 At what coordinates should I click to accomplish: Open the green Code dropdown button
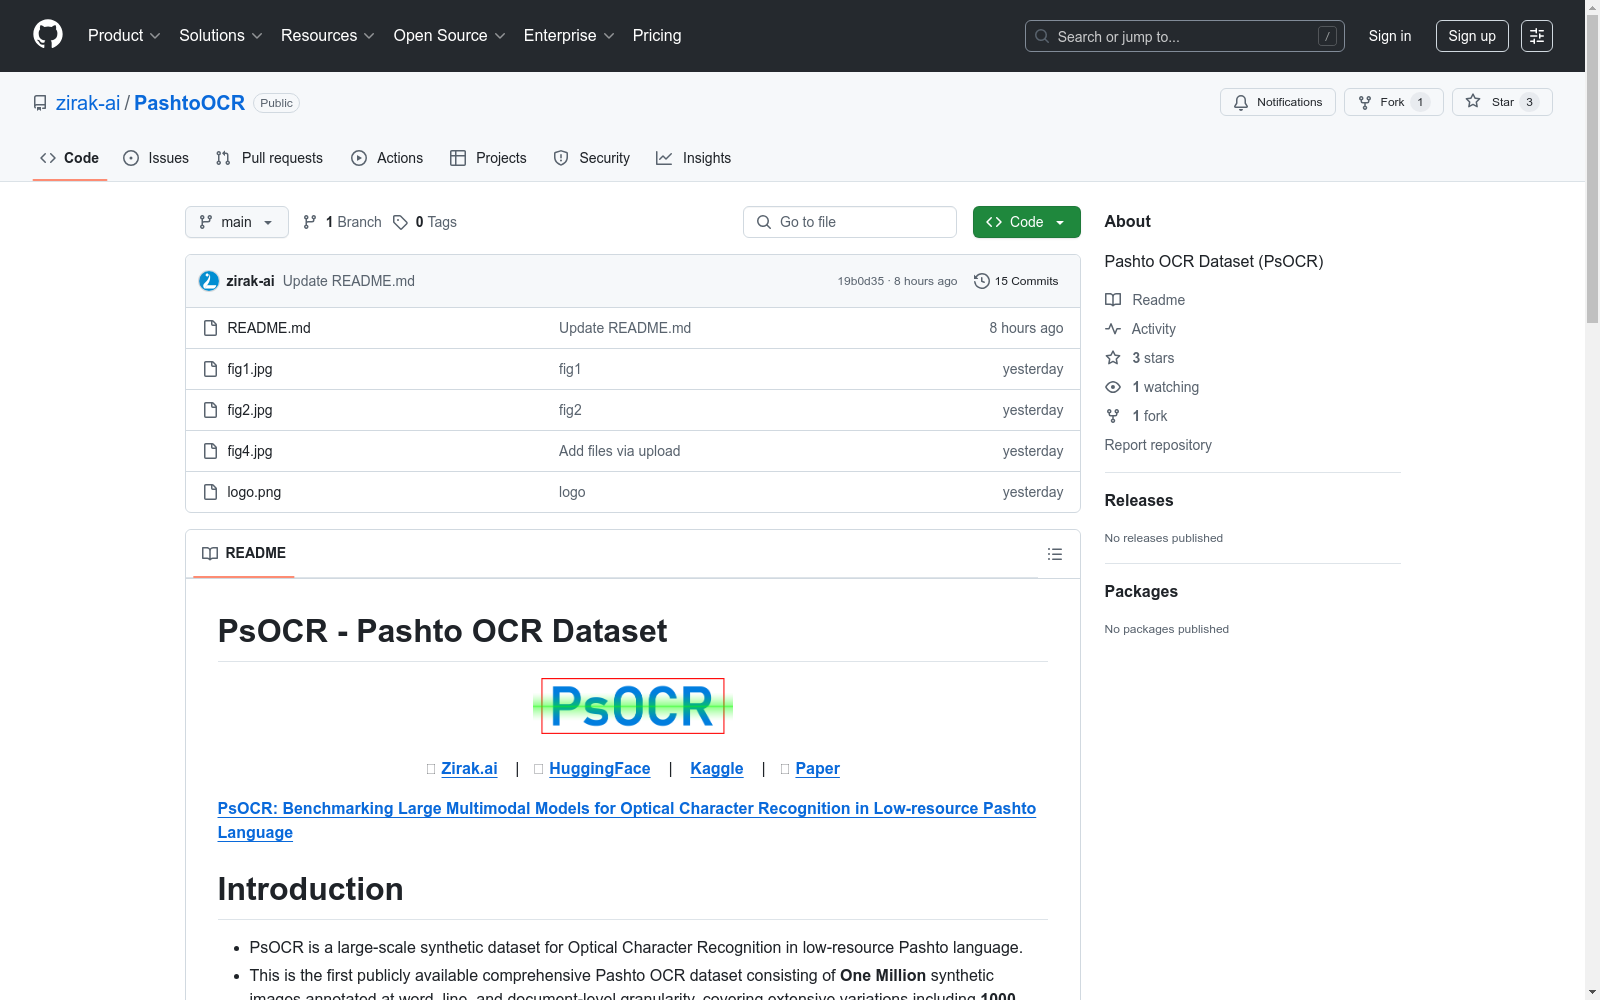tap(1026, 222)
